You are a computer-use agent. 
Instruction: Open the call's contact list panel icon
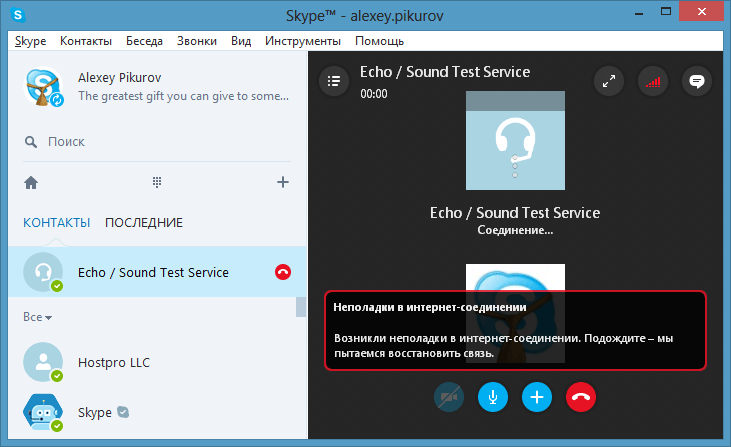334,82
